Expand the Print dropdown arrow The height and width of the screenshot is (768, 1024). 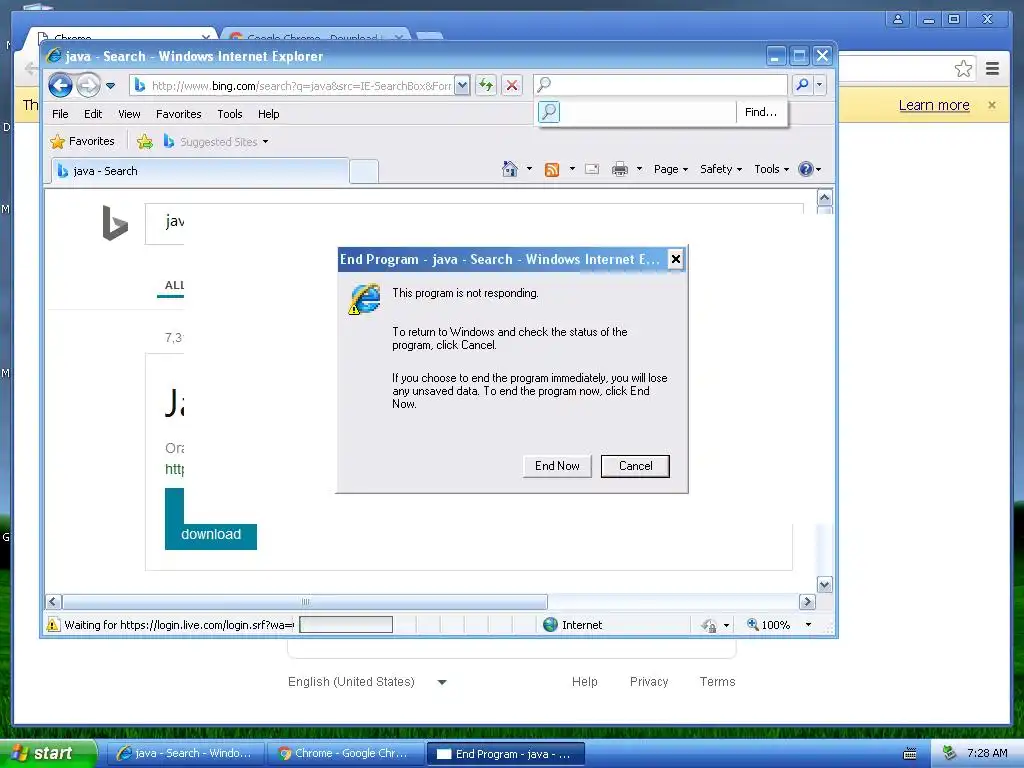click(x=639, y=169)
